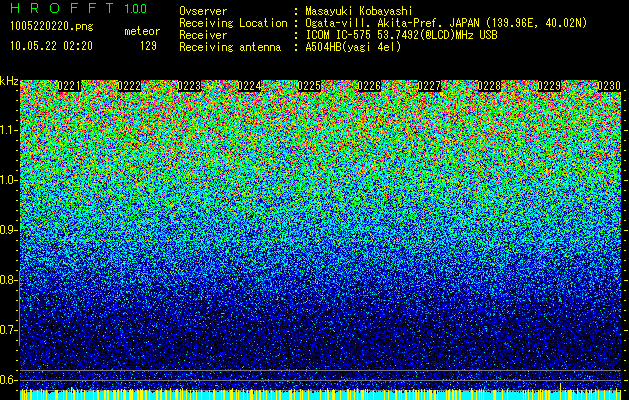
Task: Click the date stamp 10.05.22 02:20
Action: [51, 46]
